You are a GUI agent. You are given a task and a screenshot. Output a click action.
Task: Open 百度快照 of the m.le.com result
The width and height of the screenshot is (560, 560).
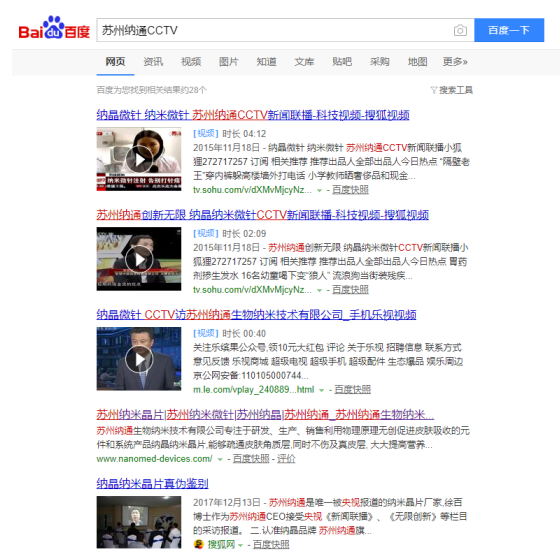click(x=352, y=390)
